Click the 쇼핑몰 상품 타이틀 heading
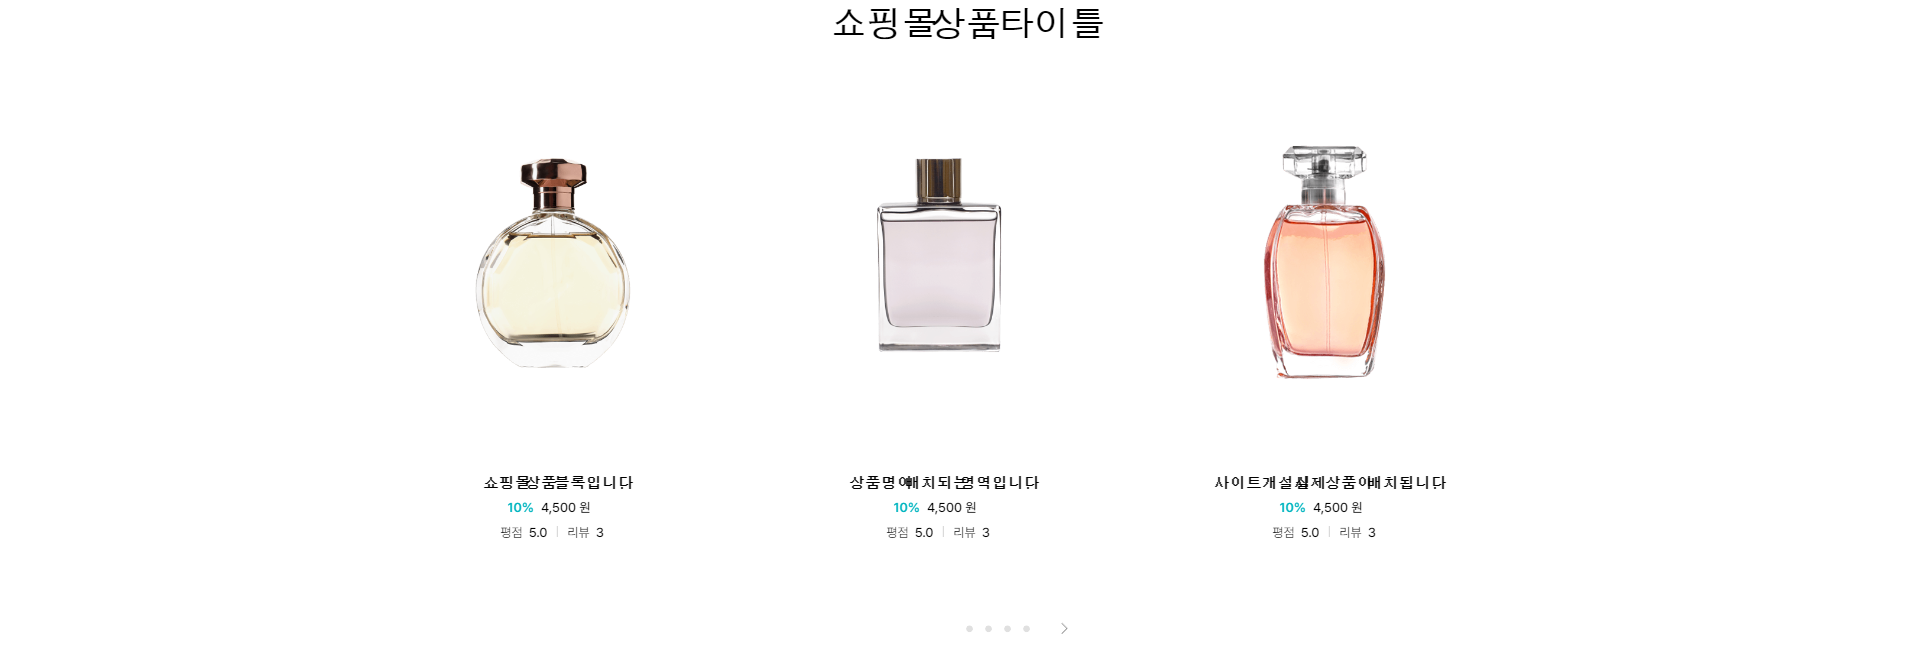This screenshot has height=670, width=1920. [x=968, y=23]
